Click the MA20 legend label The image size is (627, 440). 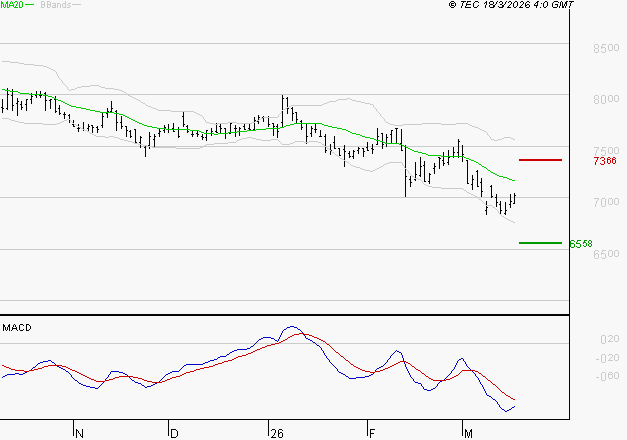[x=12, y=5]
